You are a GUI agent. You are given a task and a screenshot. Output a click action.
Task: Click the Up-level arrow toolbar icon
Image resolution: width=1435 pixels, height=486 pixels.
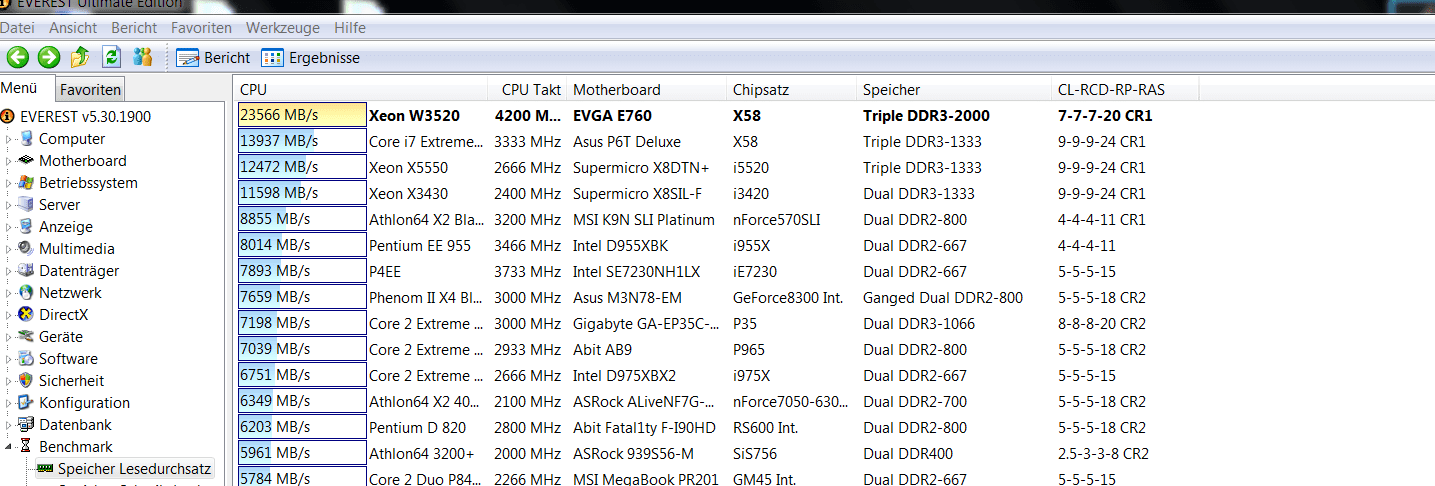pos(80,57)
